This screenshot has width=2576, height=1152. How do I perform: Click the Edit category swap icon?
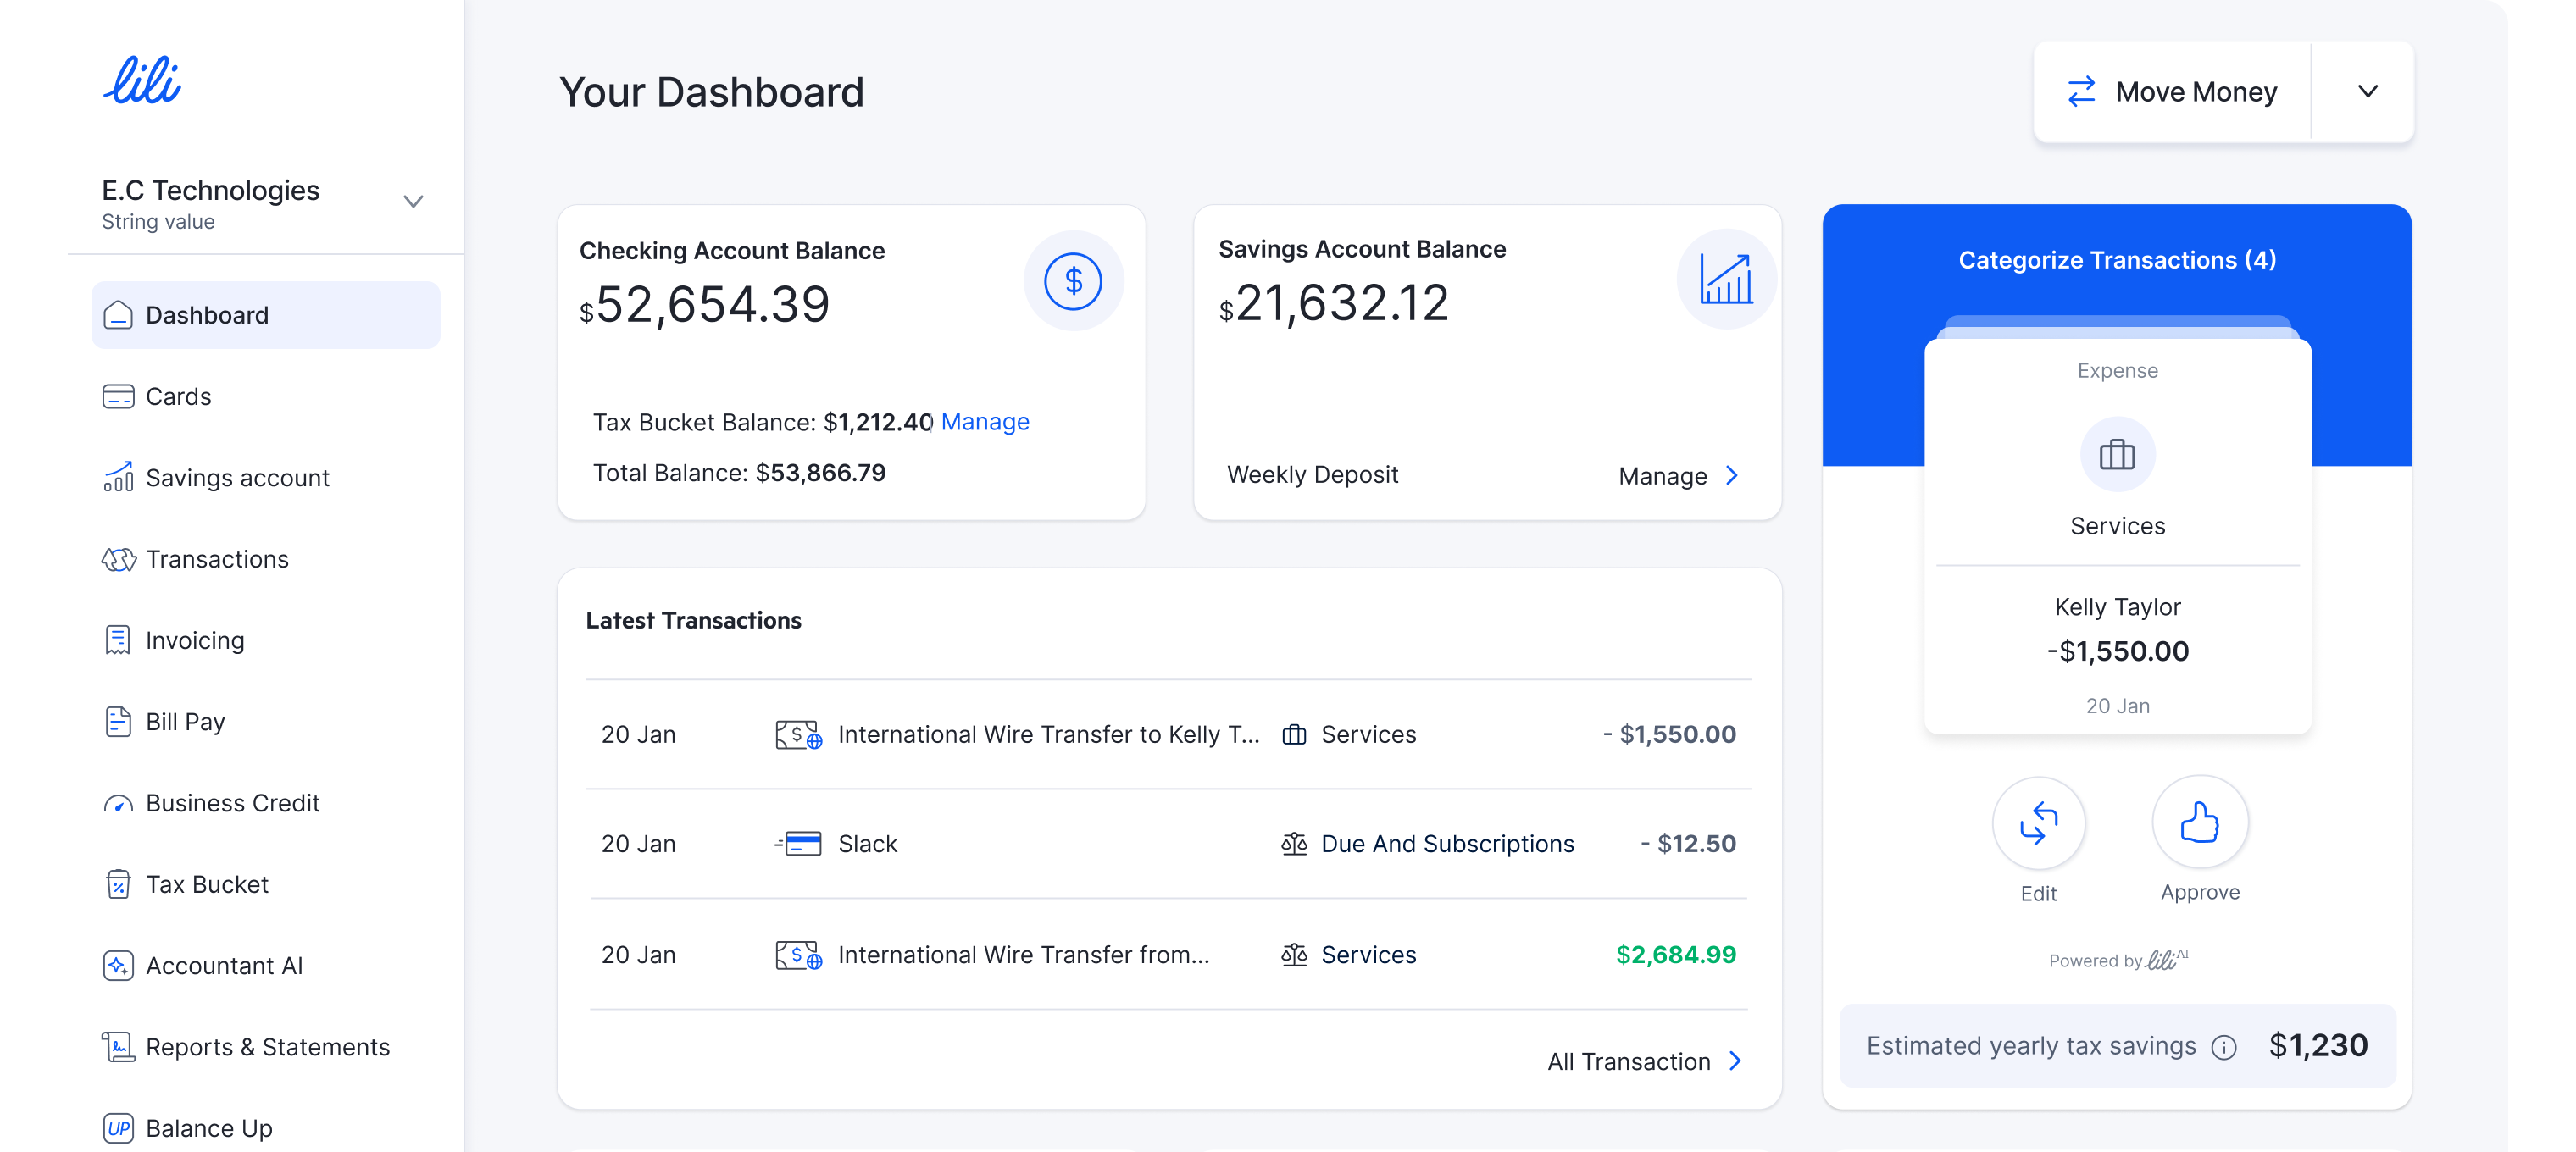[2037, 824]
